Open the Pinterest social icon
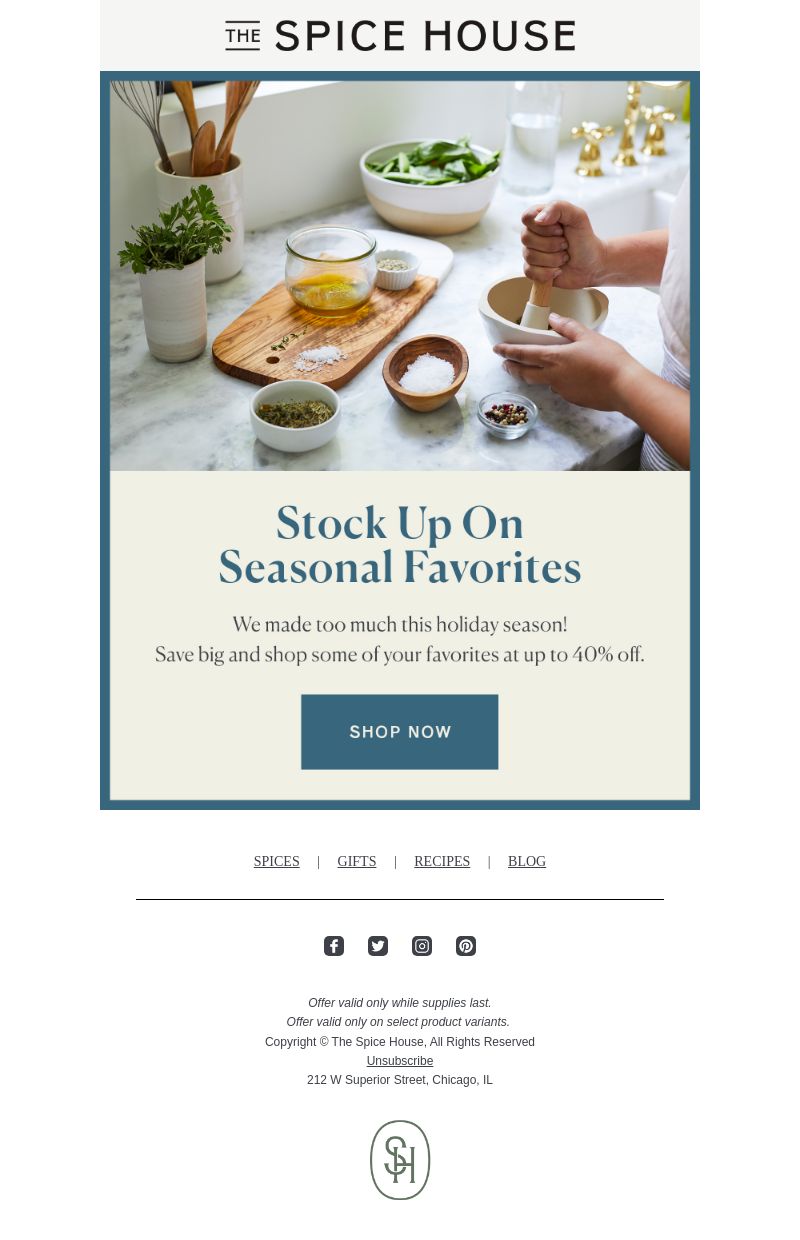800x1240 pixels. pos(466,946)
